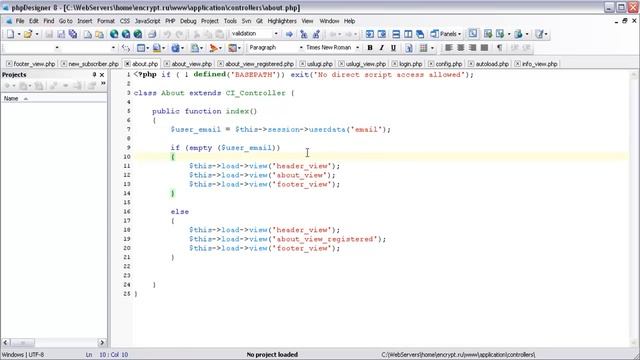Expand the Projects toolbar overflow chevron

[x=103, y=84]
